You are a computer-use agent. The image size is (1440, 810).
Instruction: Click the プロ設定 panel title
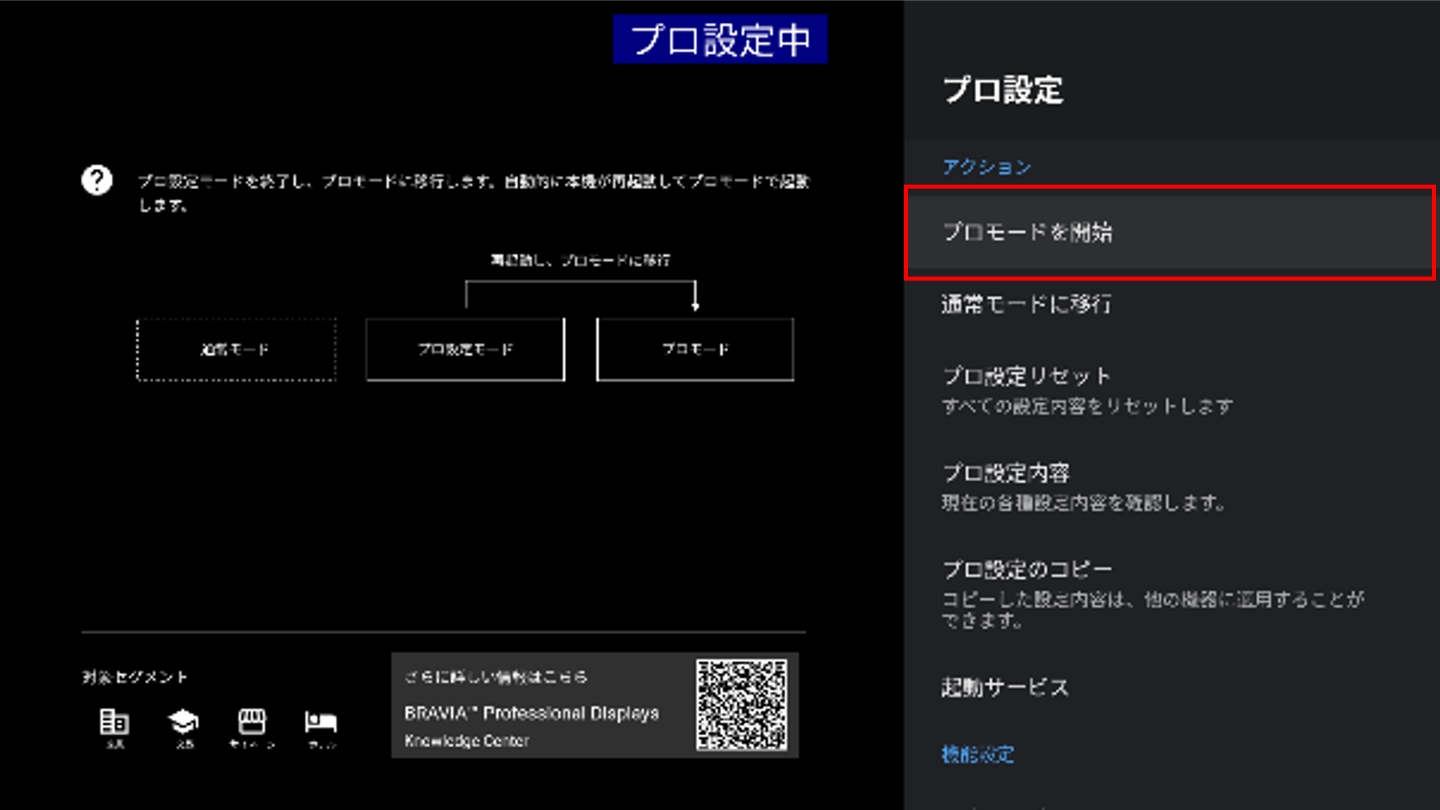(x=1002, y=90)
